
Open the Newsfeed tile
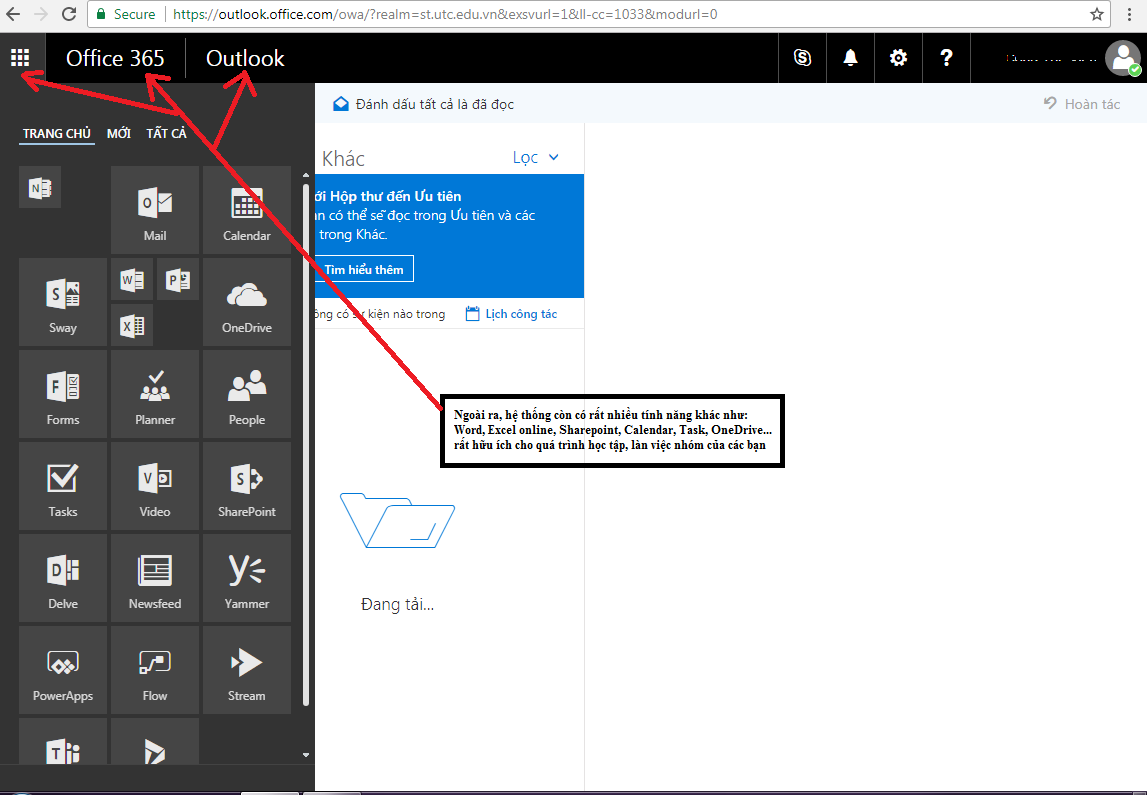click(x=154, y=579)
